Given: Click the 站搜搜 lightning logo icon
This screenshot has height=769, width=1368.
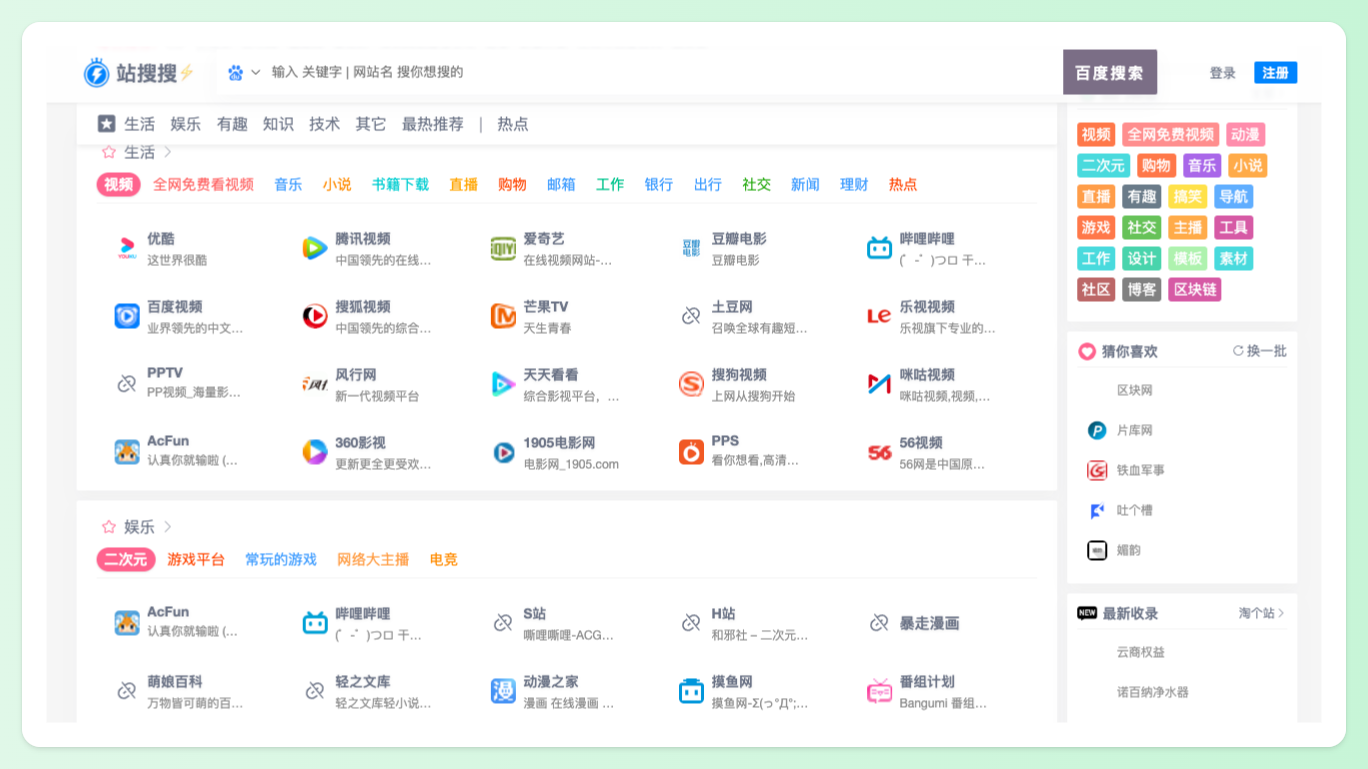Looking at the screenshot, I should click(96, 72).
